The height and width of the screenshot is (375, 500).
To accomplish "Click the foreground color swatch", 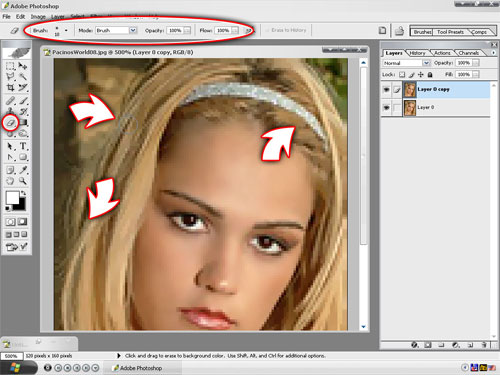I will click(x=12, y=198).
